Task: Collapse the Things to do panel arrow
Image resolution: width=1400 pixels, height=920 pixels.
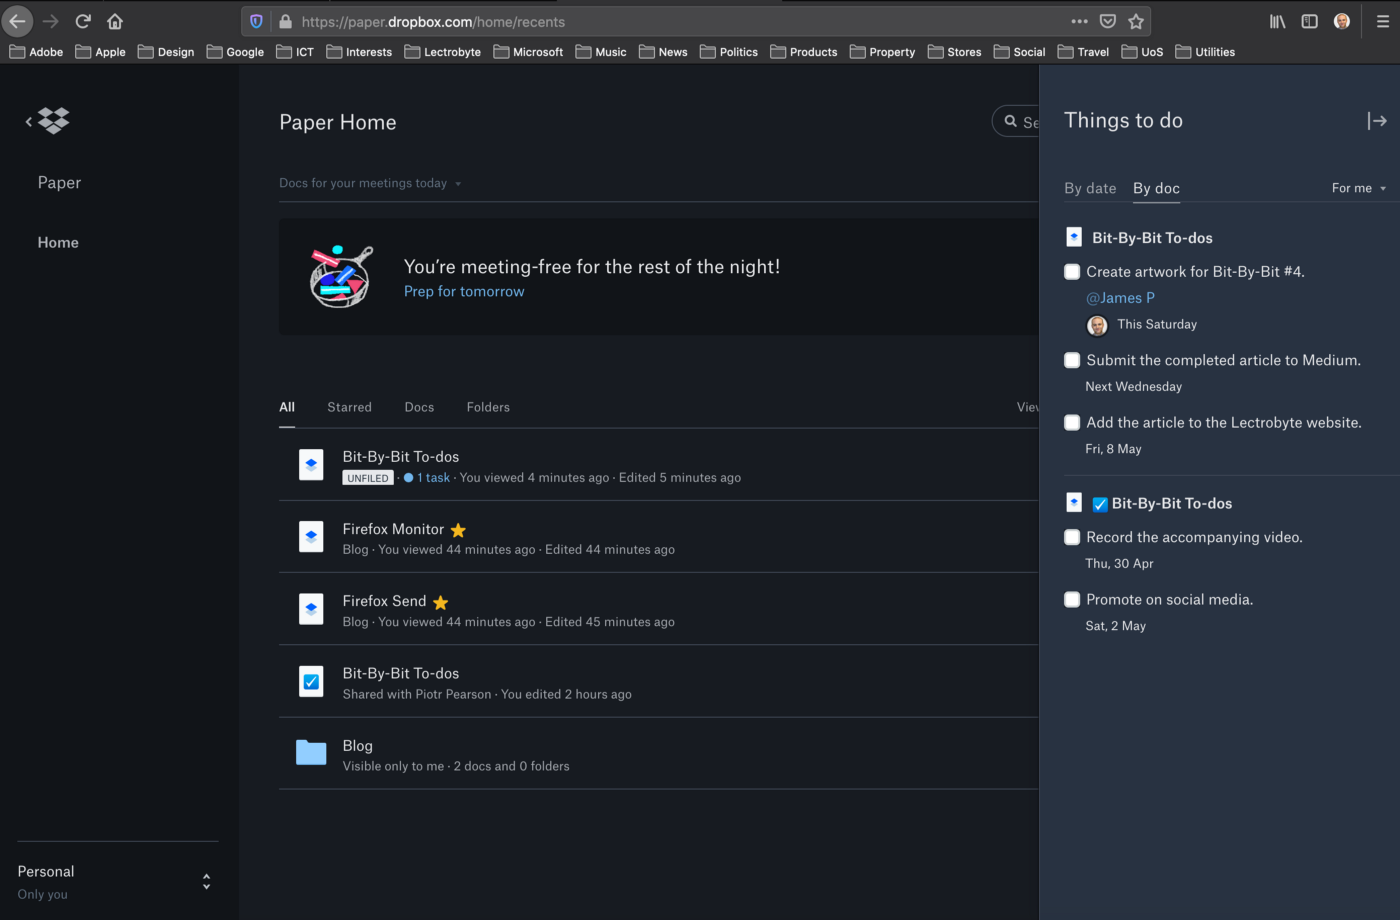Action: click(x=1377, y=121)
